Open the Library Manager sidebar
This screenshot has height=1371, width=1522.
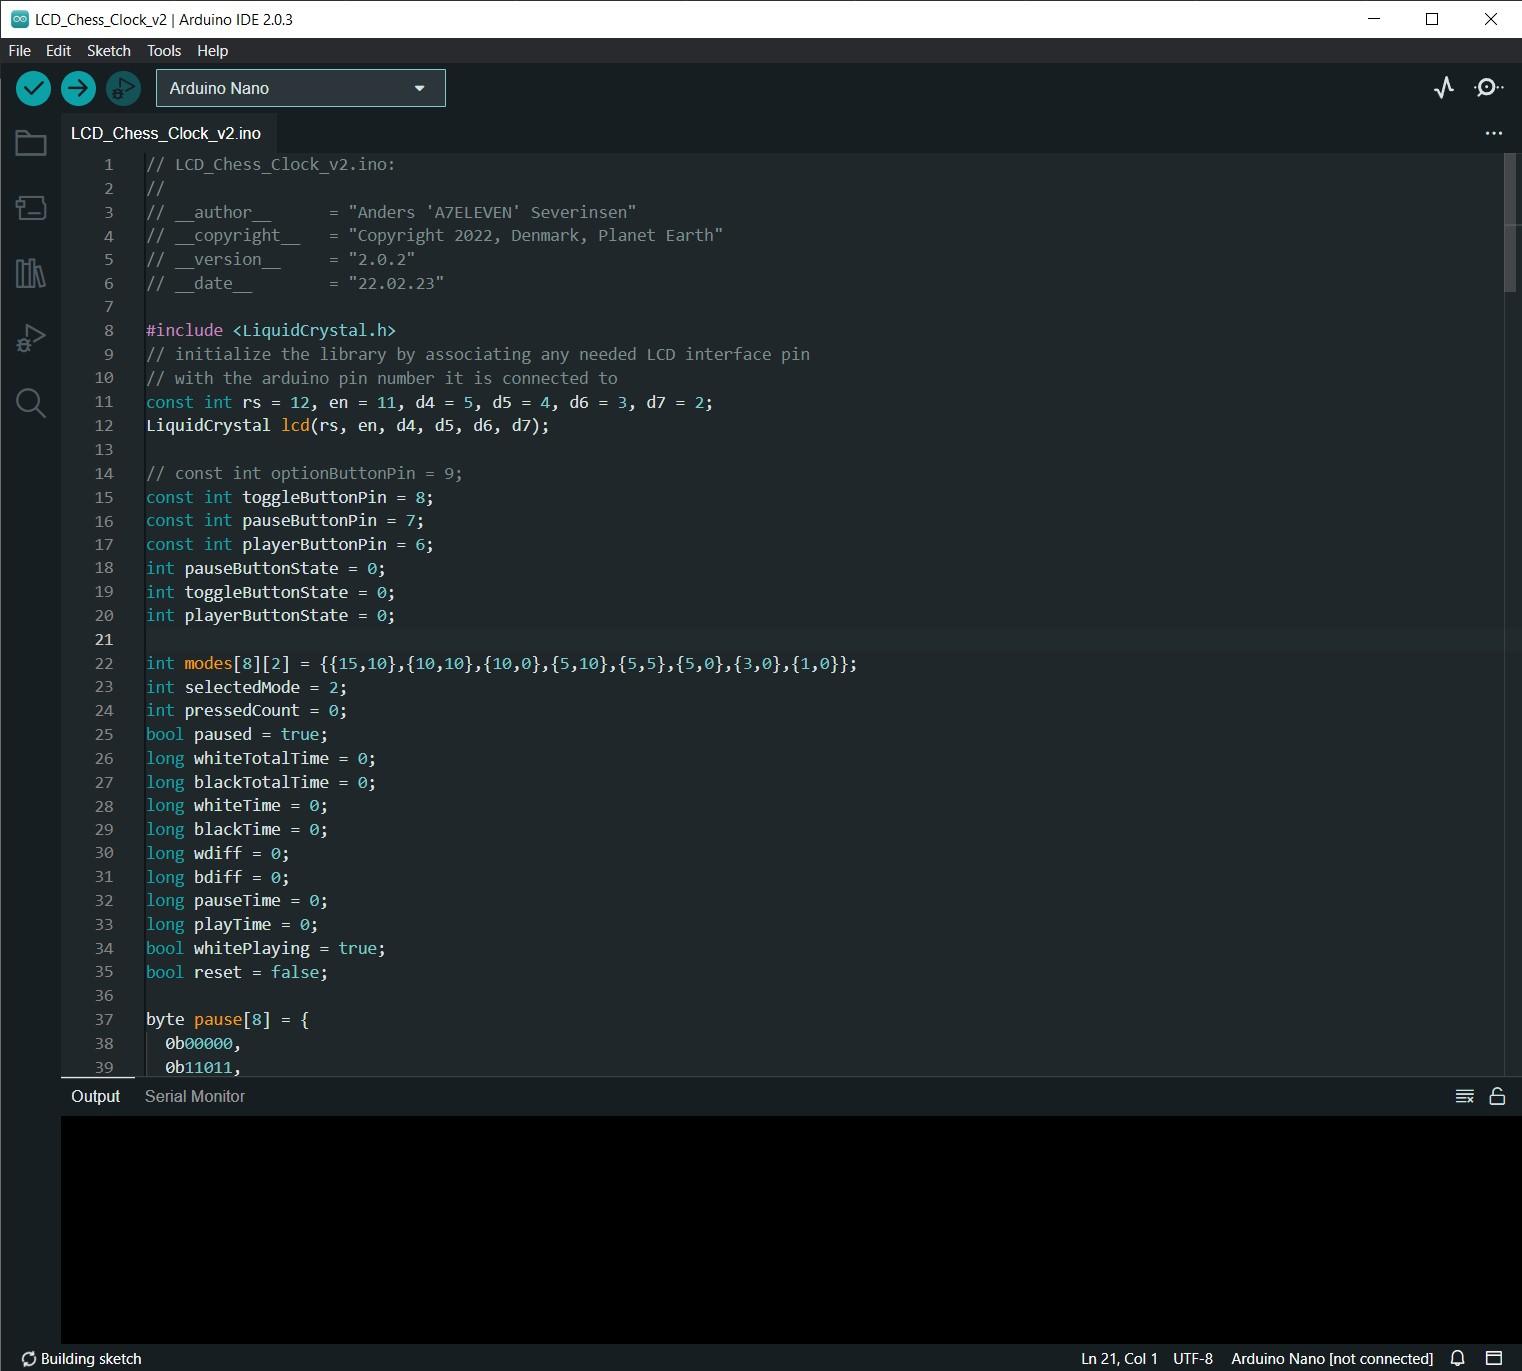pos(30,273)
